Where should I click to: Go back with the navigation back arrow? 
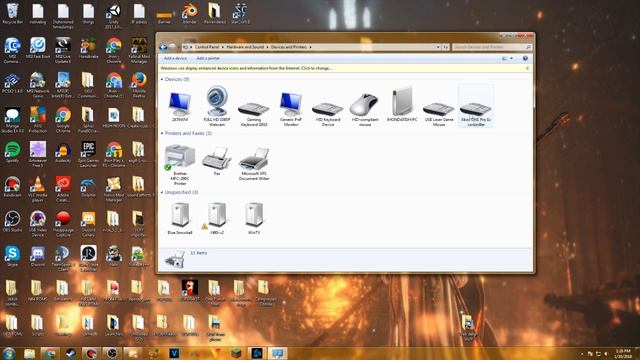[163, 47]
